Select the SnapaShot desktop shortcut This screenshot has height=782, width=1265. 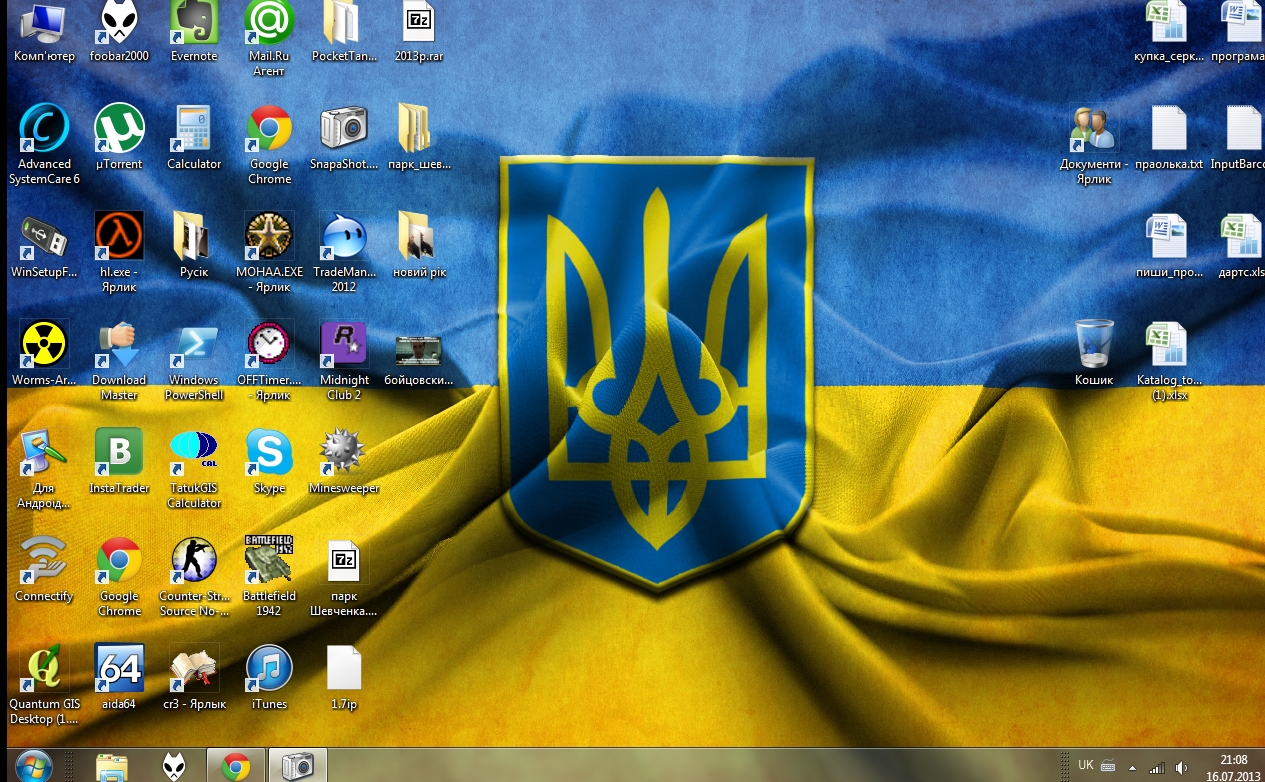(x=344, y=137)
